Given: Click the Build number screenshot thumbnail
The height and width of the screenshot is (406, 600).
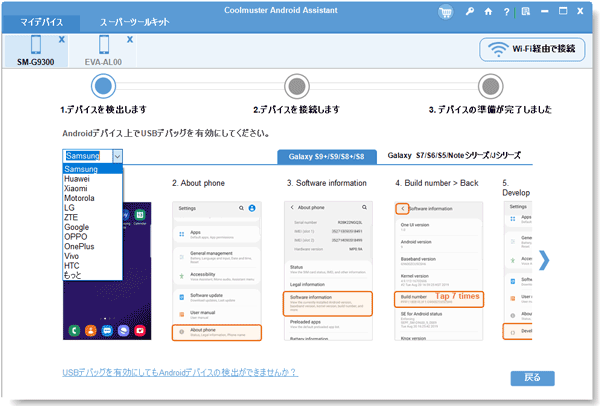Looking at the screenshot, I should pos(439,271).
